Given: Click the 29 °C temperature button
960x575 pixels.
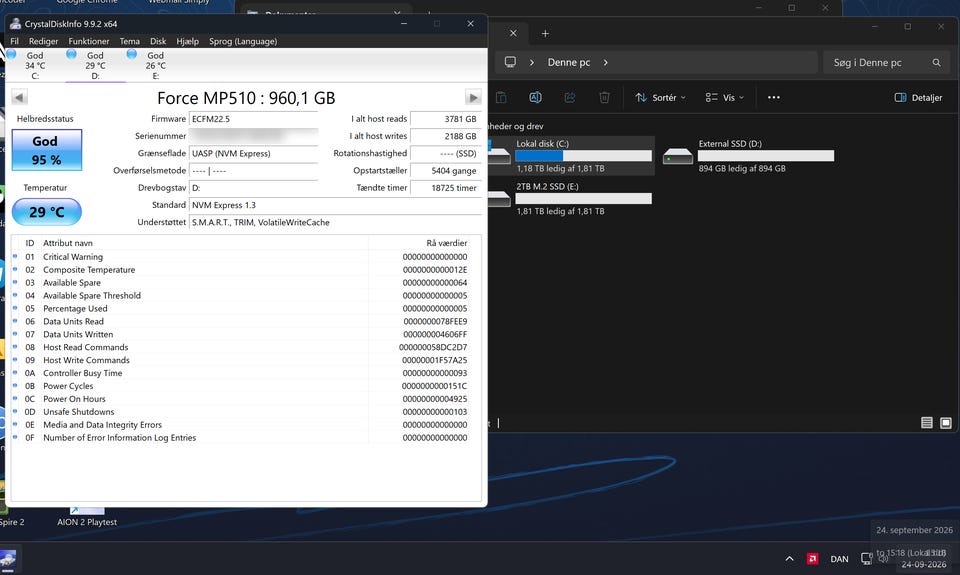Looking at the screenshot, I should point(47,212).
